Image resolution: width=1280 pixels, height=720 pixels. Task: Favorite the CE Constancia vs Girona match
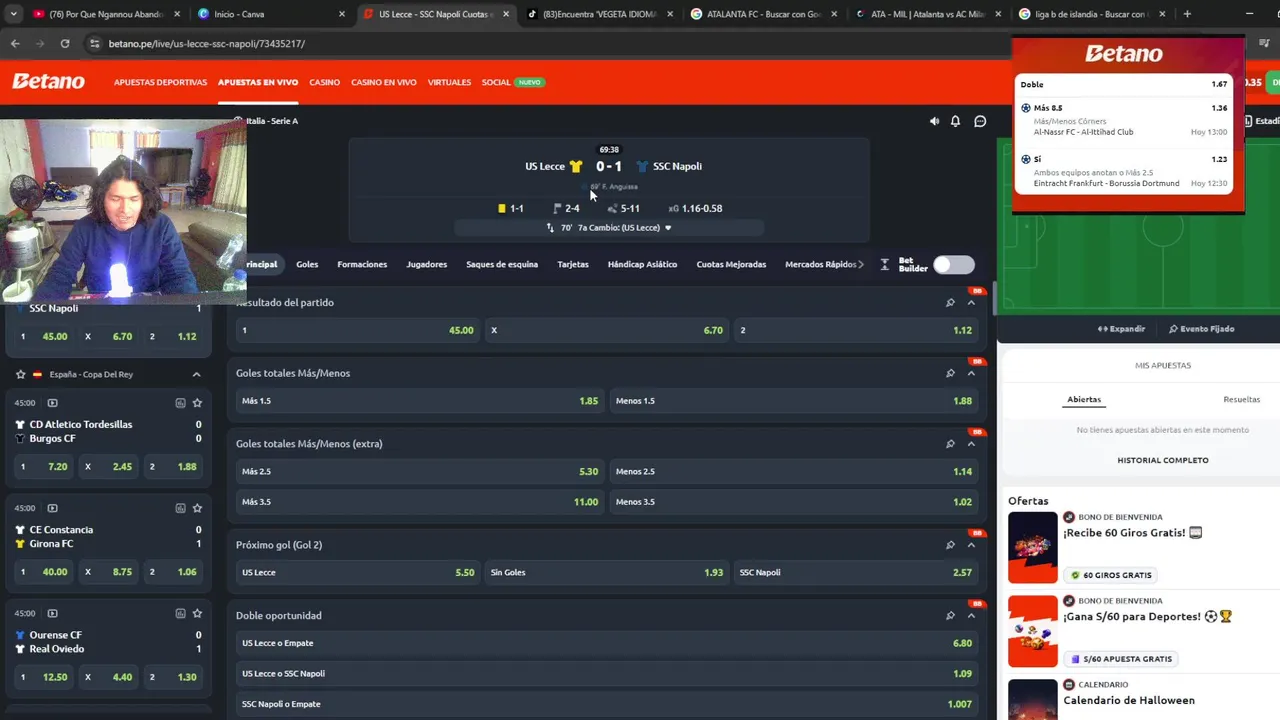197,508
